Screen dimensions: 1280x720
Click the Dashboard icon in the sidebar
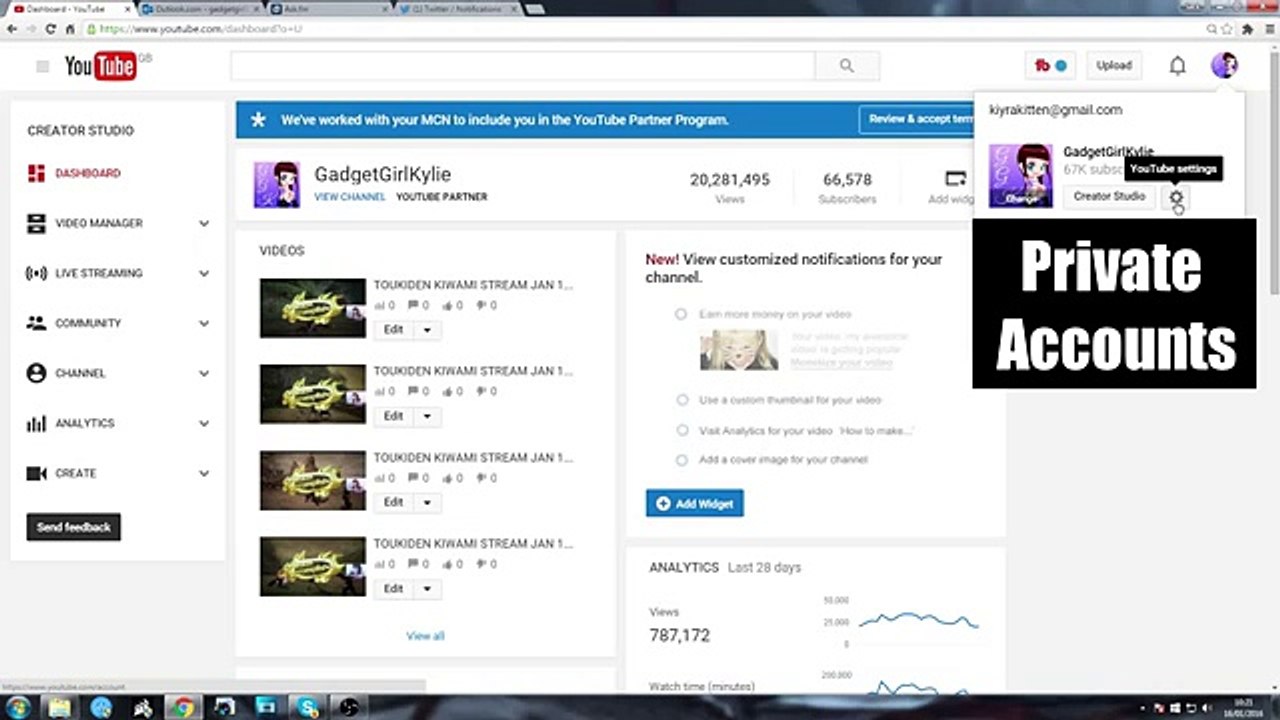click(36, 174)
